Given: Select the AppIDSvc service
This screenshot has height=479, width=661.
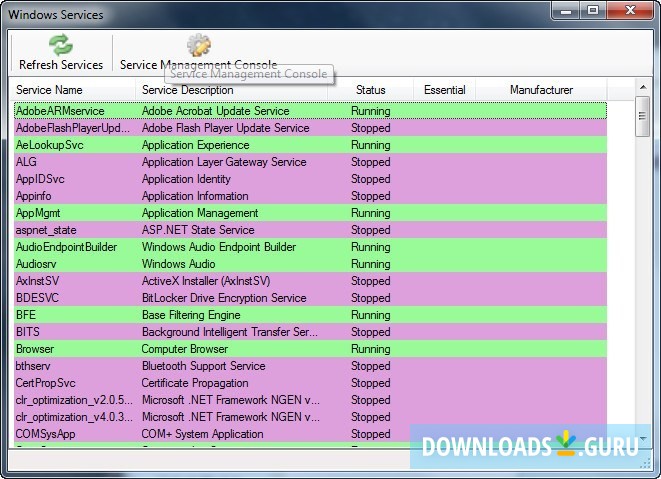Looking at the screenshot, I should pos(310,179).
